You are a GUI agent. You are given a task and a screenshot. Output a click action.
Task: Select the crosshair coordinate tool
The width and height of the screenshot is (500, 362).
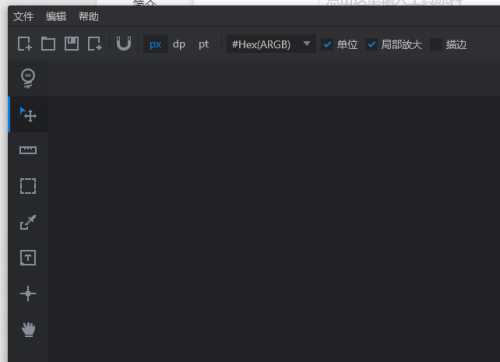coord(28,293)
